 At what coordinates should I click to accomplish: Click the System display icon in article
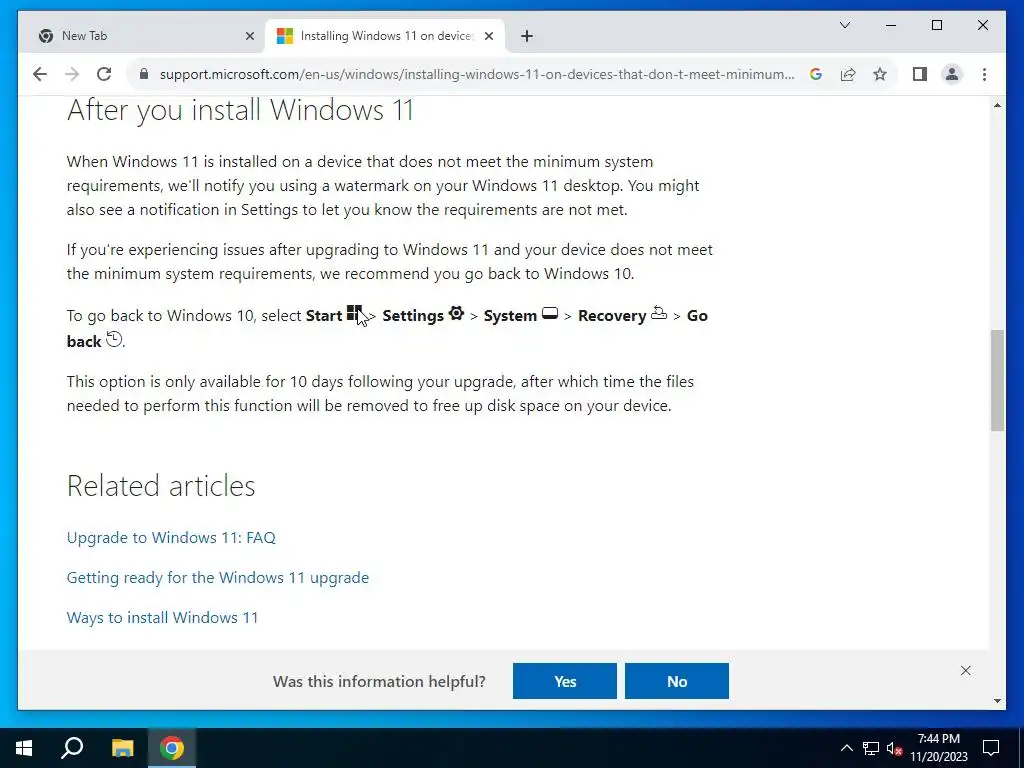pyautogui.click(x=550, y=313)
